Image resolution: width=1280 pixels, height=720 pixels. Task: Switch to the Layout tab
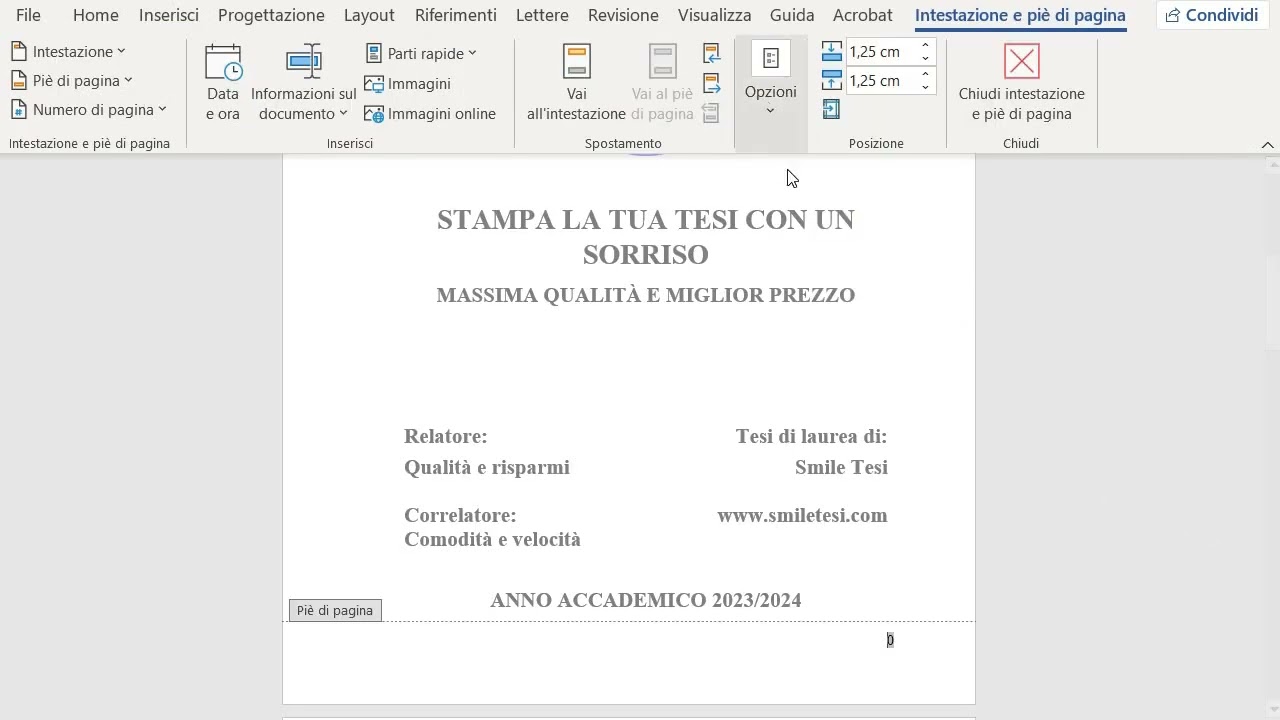[x=369, y=15]
